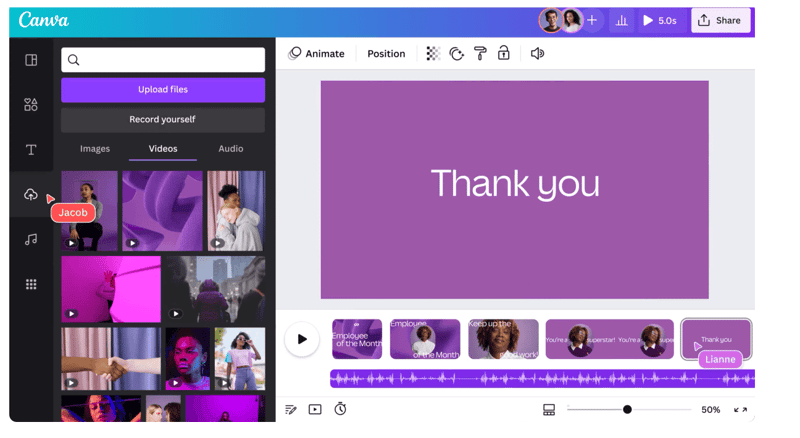Open the Audio music note panel
800x438 pixels.
point(31,240)
